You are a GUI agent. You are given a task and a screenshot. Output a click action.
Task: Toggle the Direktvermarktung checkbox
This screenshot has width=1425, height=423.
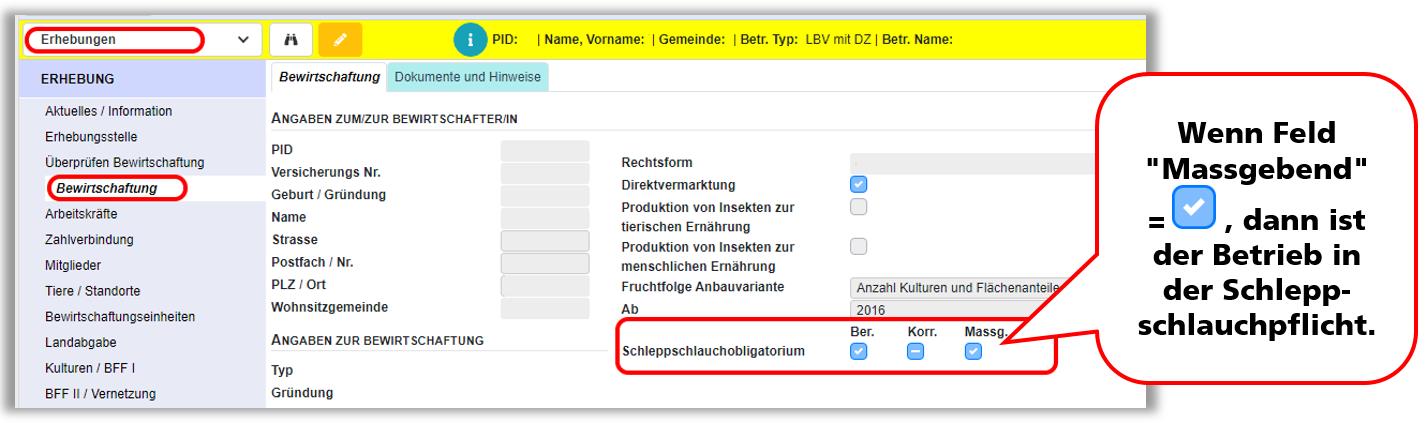[x=858, y=184]
